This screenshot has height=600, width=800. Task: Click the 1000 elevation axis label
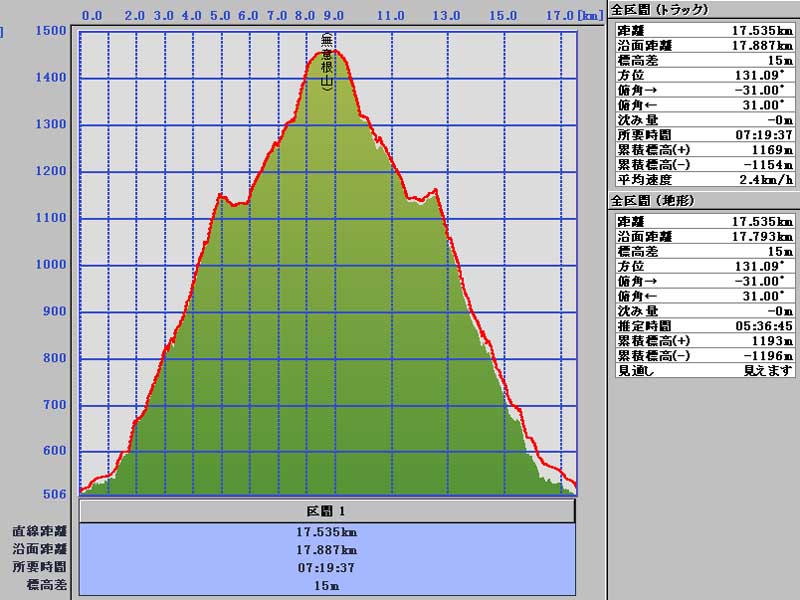[x=51, y=265]
